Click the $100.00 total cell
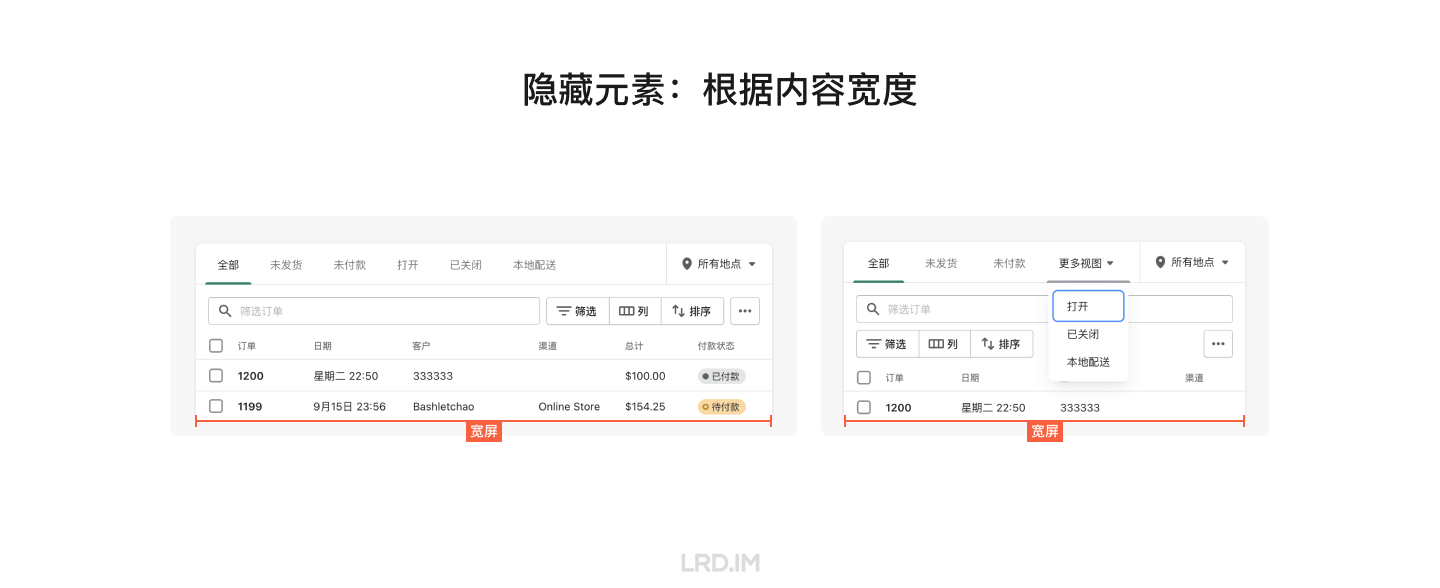Image resolution: width=1440 pixels, height=588 pixels. point(645,376)
